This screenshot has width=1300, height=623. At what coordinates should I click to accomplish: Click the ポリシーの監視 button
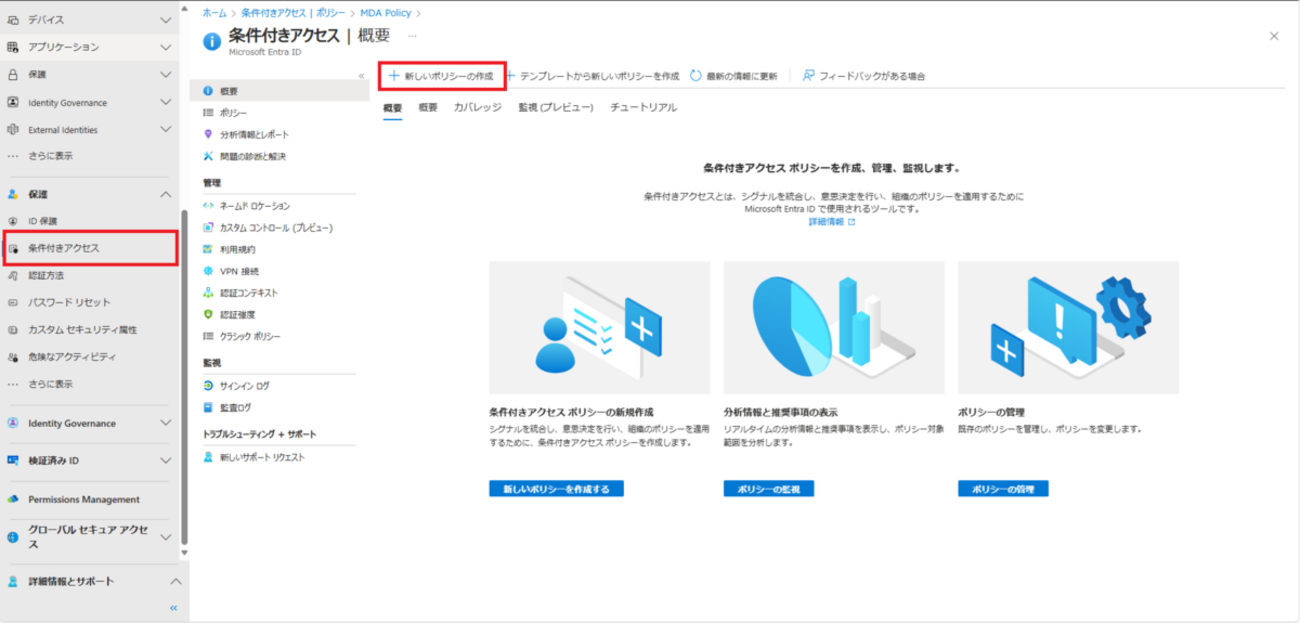(x=768, y=489)
